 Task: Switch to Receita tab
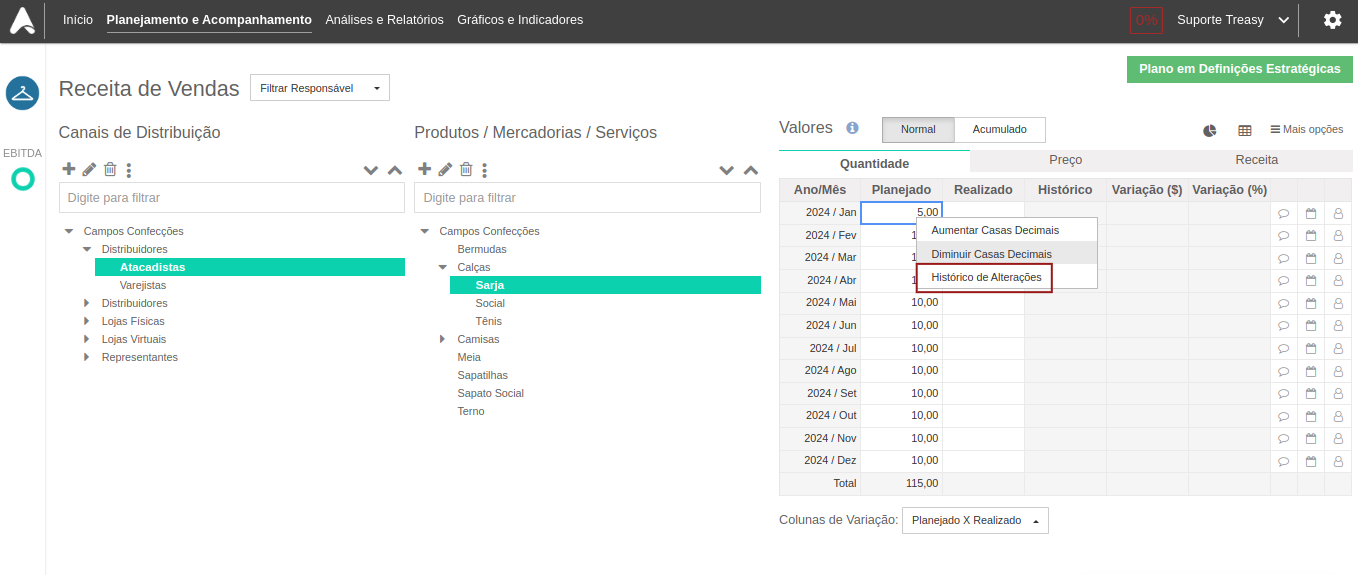[x=1256, y=160]
